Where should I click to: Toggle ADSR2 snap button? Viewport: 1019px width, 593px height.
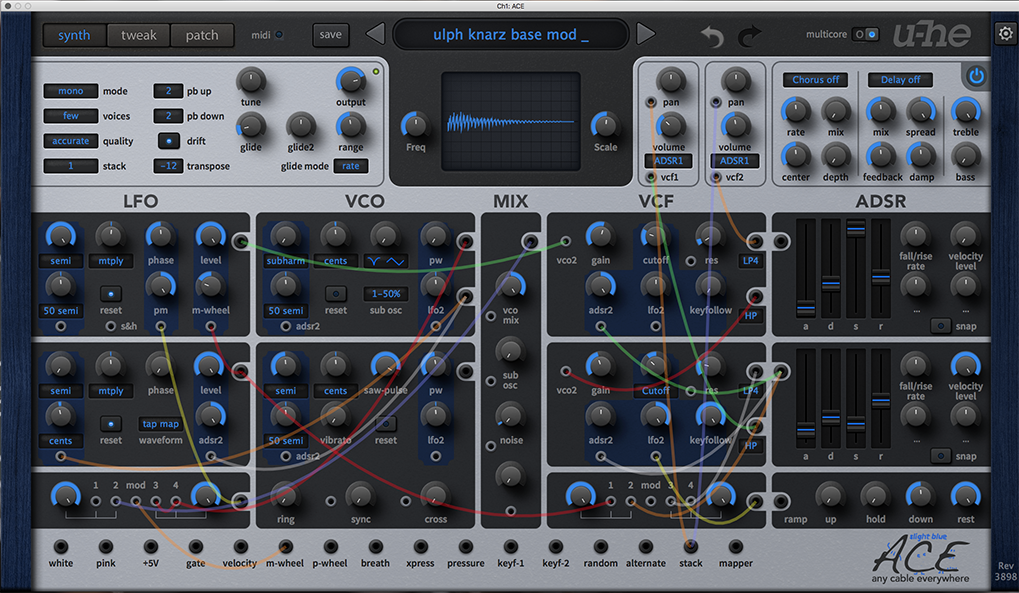(940, 456)
